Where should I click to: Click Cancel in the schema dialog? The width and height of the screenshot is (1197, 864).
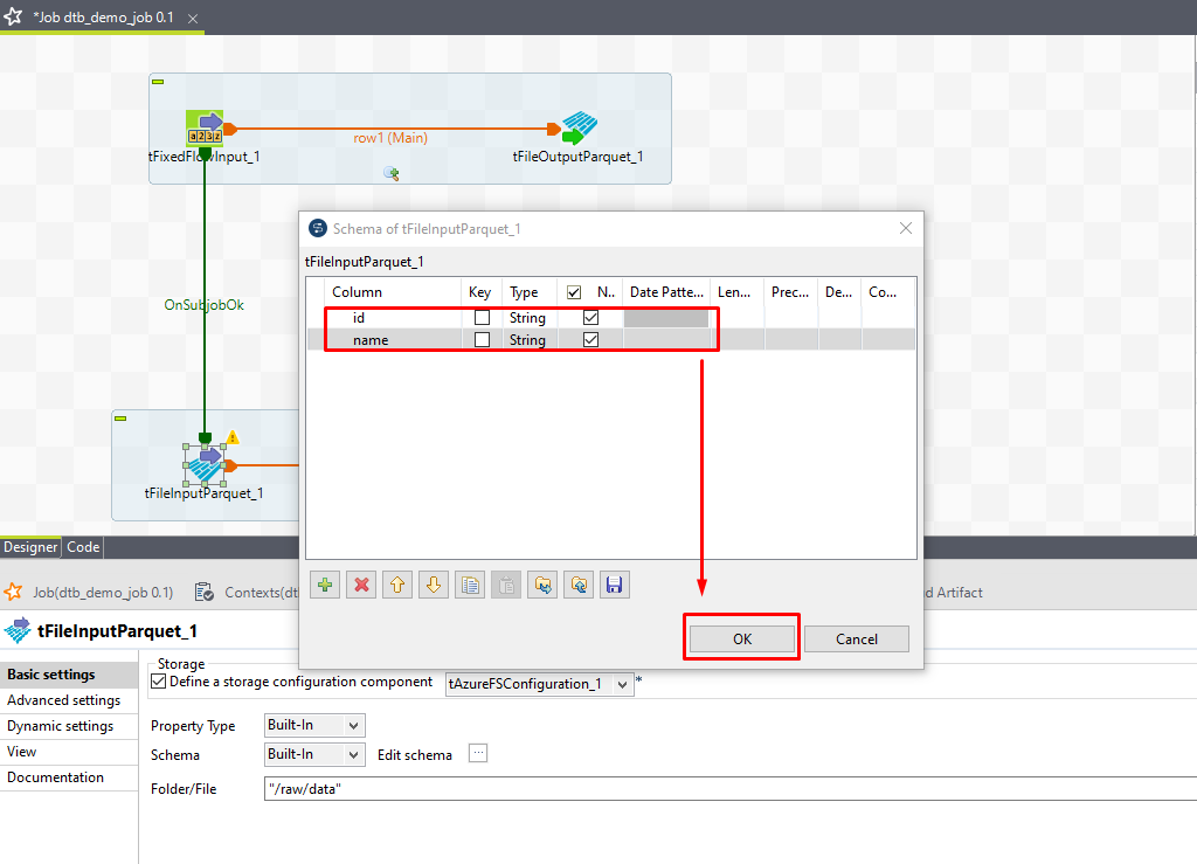(856, 639)
